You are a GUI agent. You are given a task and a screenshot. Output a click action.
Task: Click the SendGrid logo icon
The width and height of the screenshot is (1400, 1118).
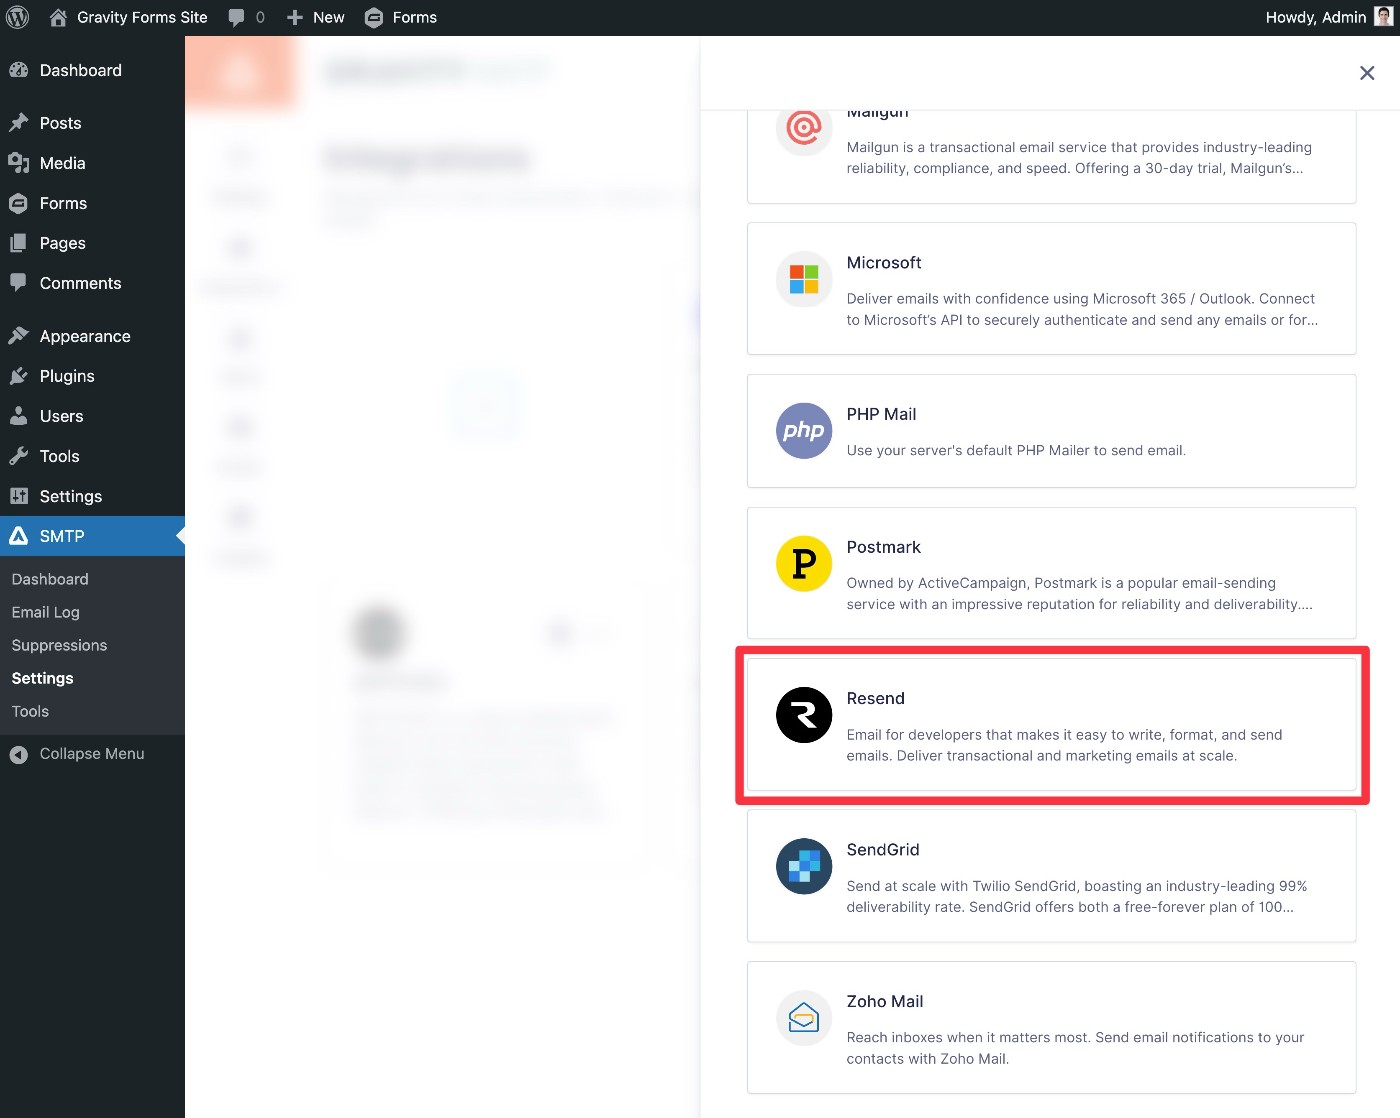tap(803, 866)
